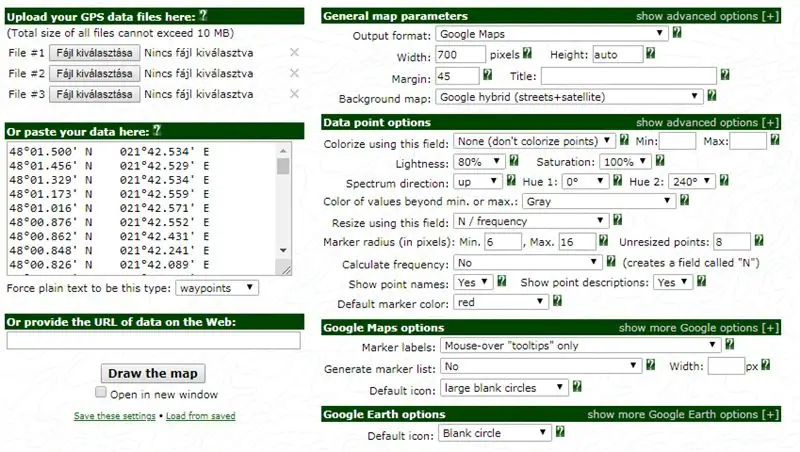Open help icon beside Marker radius Max
Image resolution: width=800 pixels, height=452 pixels.
[603, 240]
